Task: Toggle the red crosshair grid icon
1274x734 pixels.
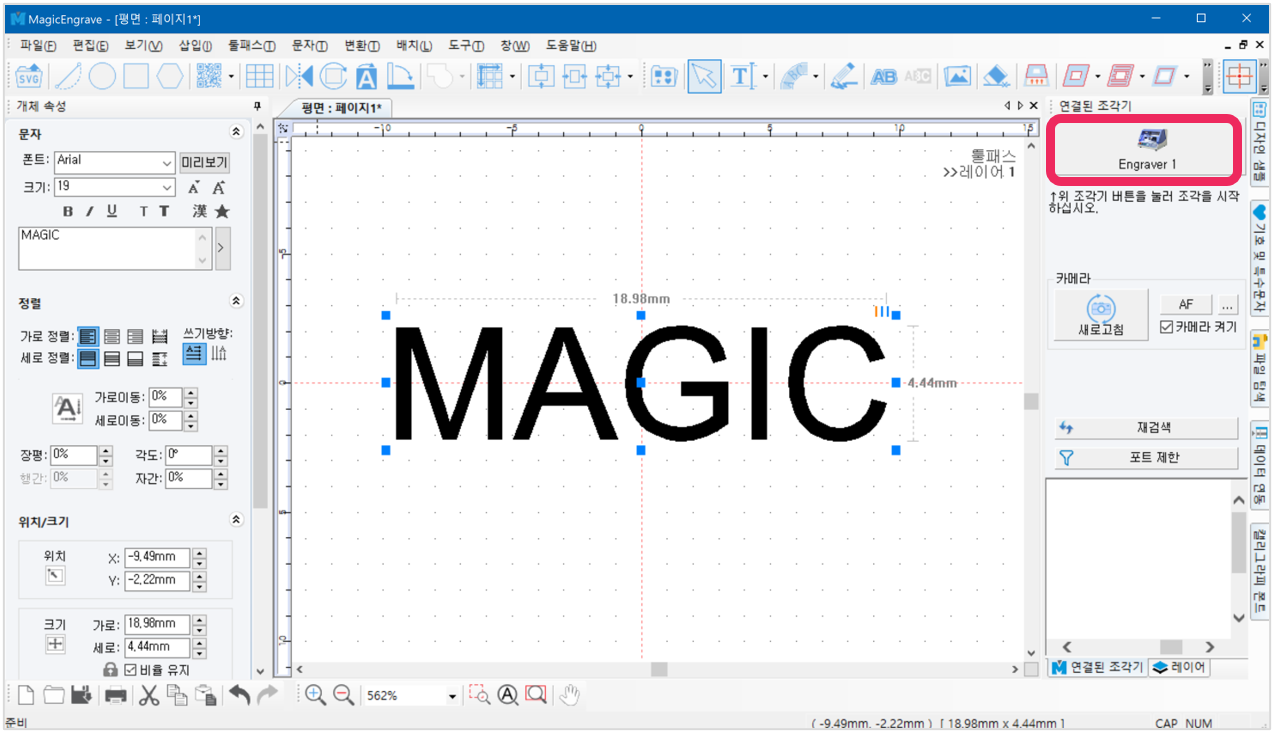Action: click(x=1241, y=76)
